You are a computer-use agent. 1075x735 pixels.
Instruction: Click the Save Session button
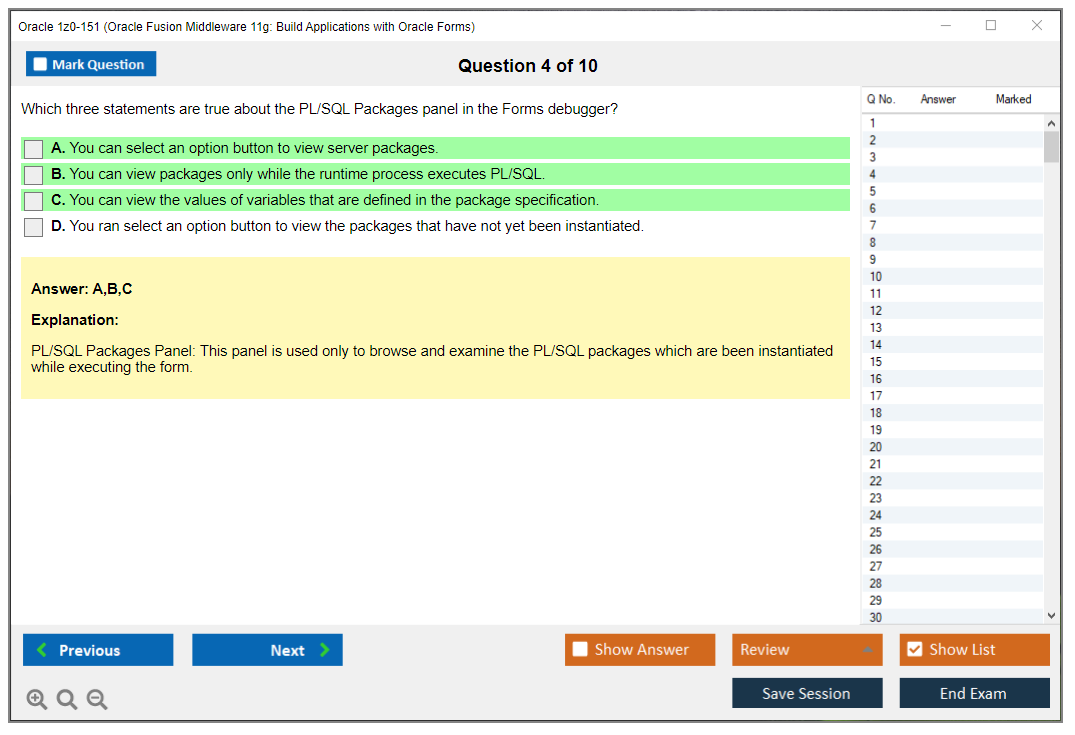[x=807, y=693]
